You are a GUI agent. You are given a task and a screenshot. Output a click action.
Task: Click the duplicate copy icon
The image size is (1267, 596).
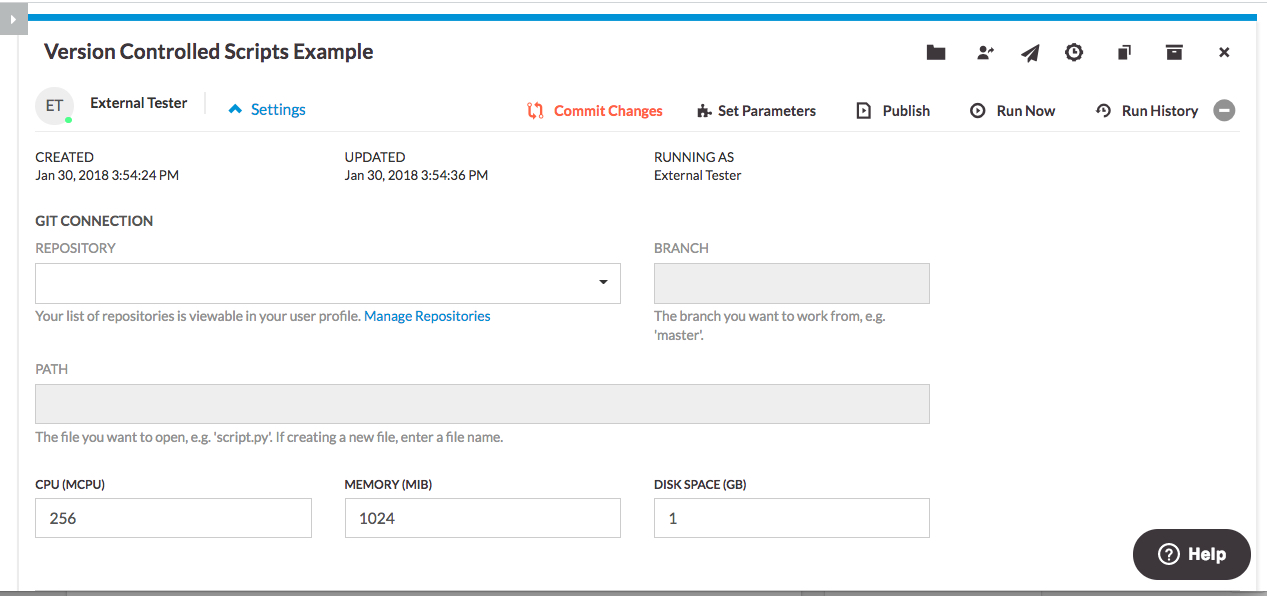(x=1124, y=53)
